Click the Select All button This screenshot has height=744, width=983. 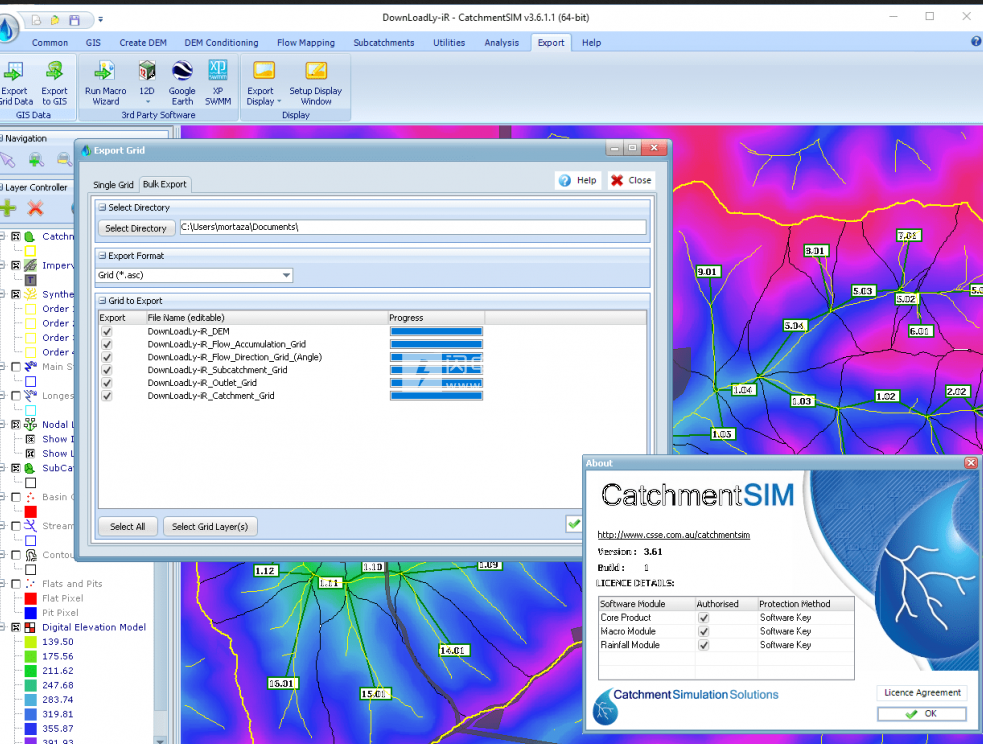coord(127,527)
